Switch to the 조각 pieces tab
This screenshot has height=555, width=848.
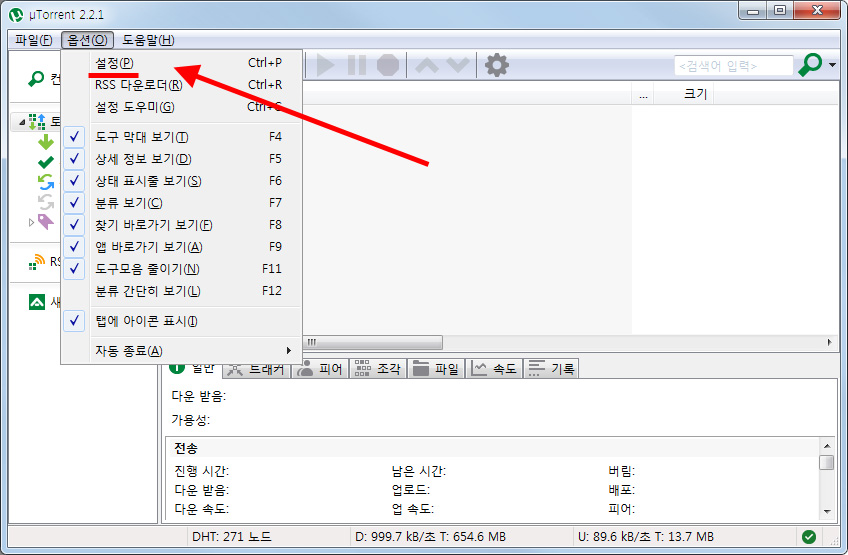pyautogui.click(x=377, y=369)
